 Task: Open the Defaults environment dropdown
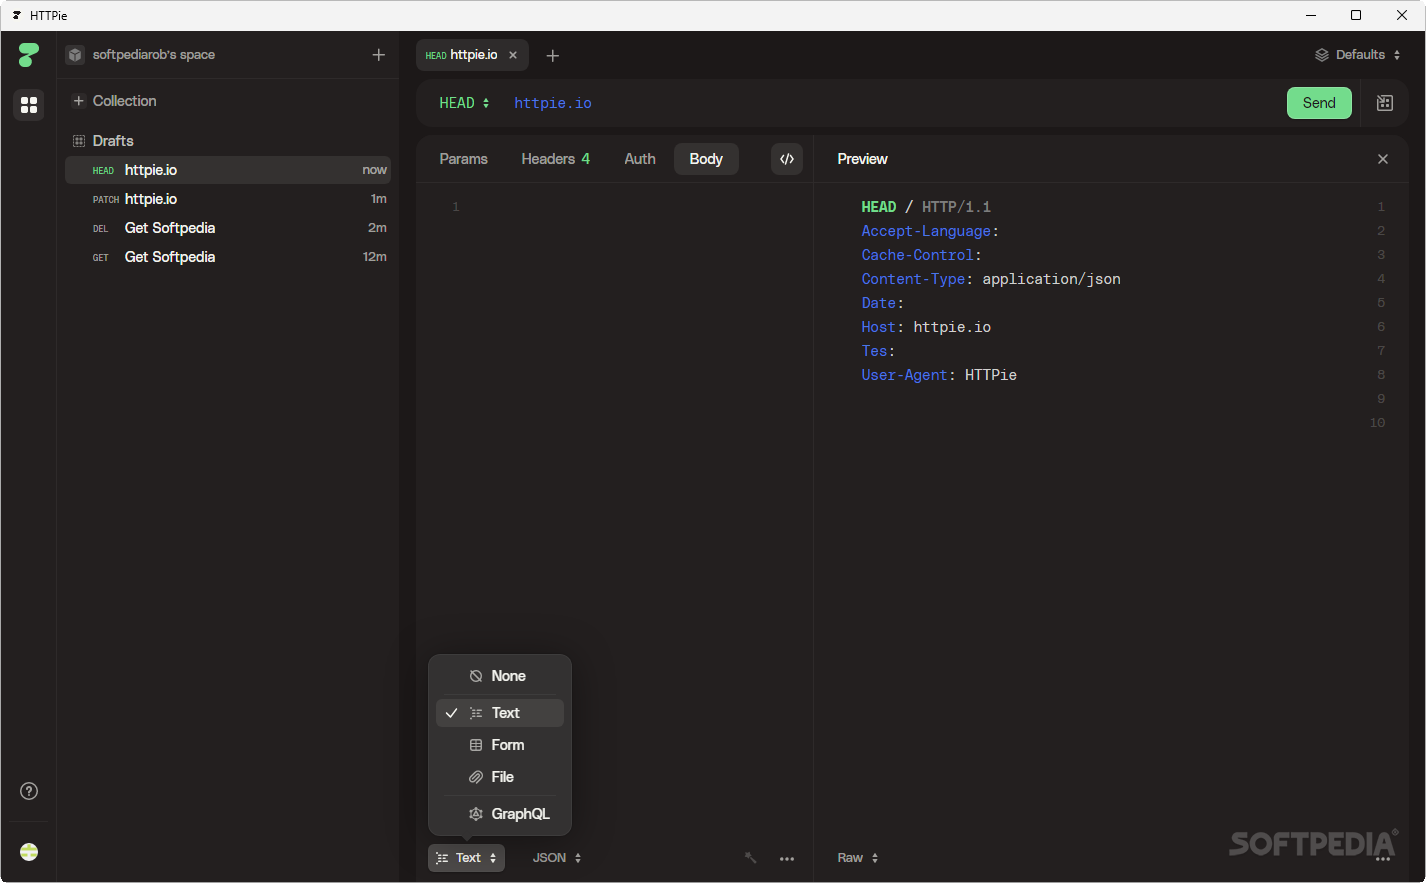click(1358, 55)
